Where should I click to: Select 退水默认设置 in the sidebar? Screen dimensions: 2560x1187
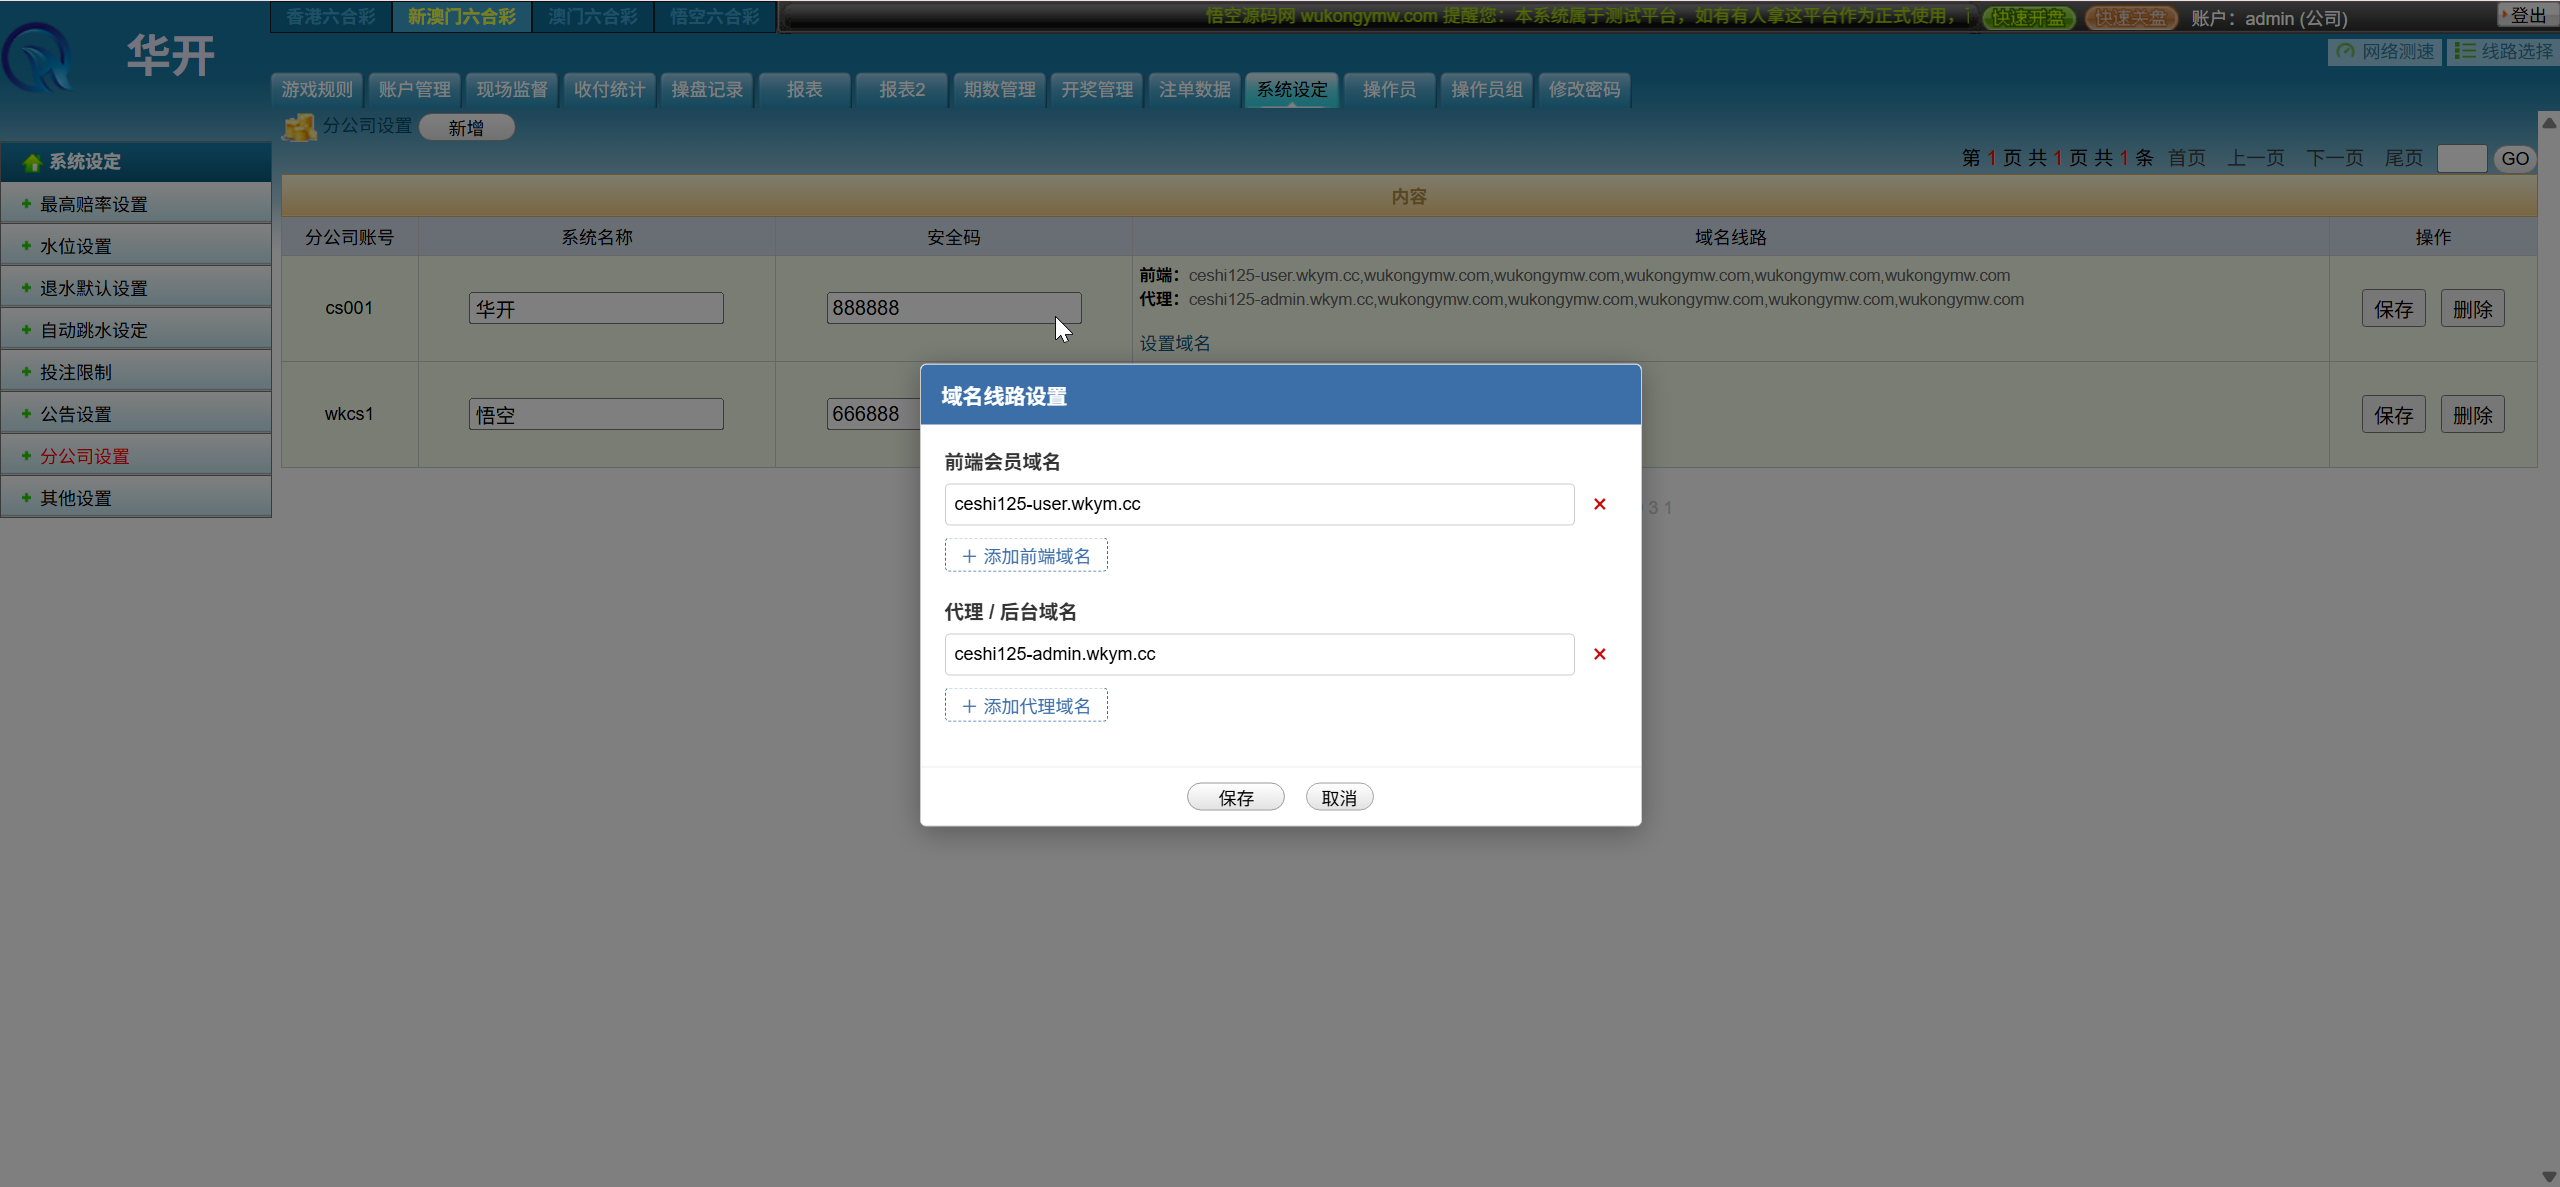pos(136,288)
